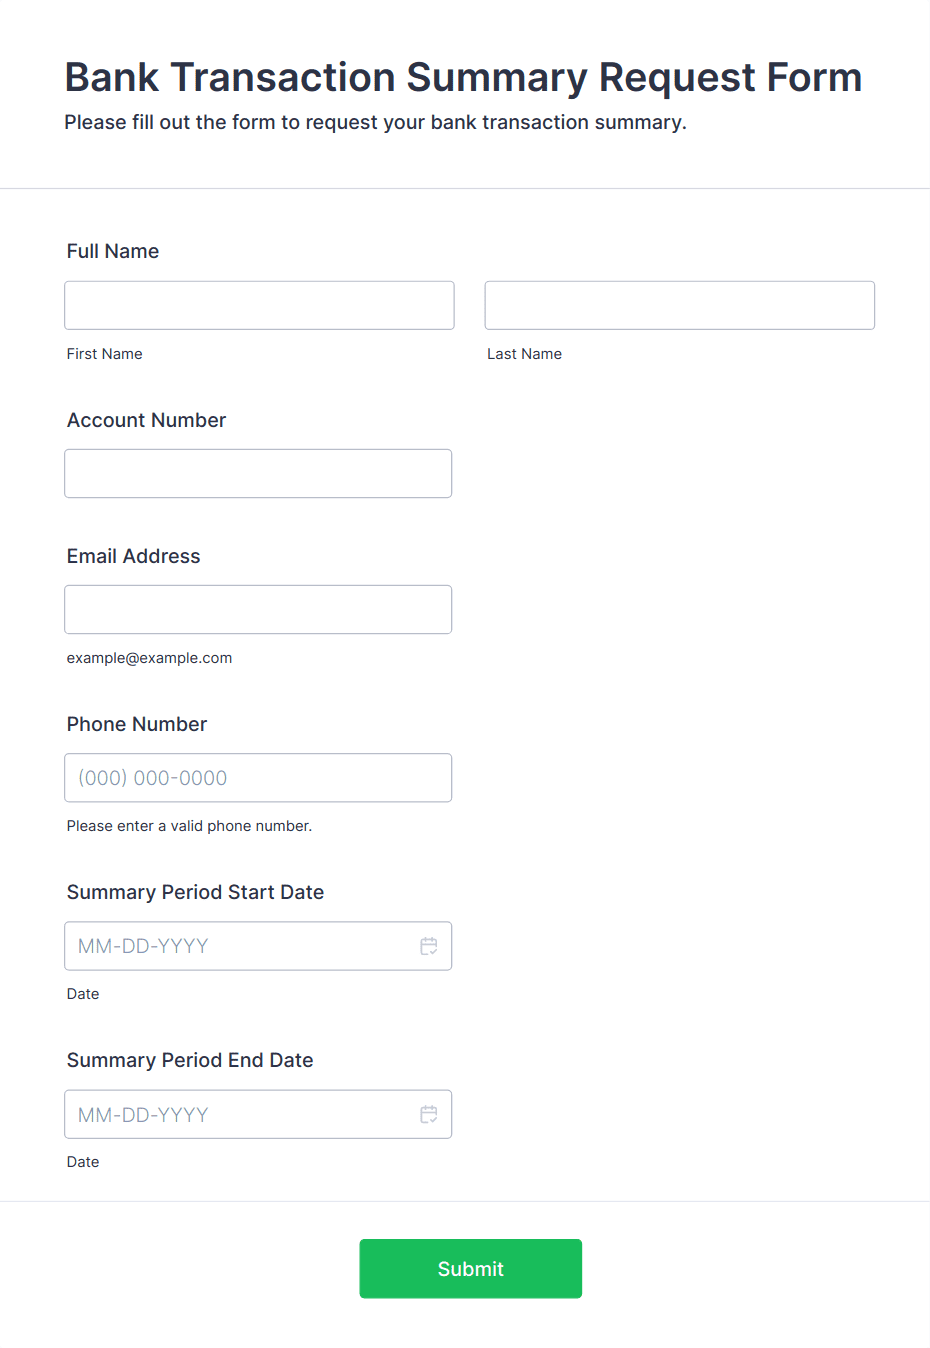Click the Email Address label text
This screenshot has height=1348, width=930.
[133, 556]
